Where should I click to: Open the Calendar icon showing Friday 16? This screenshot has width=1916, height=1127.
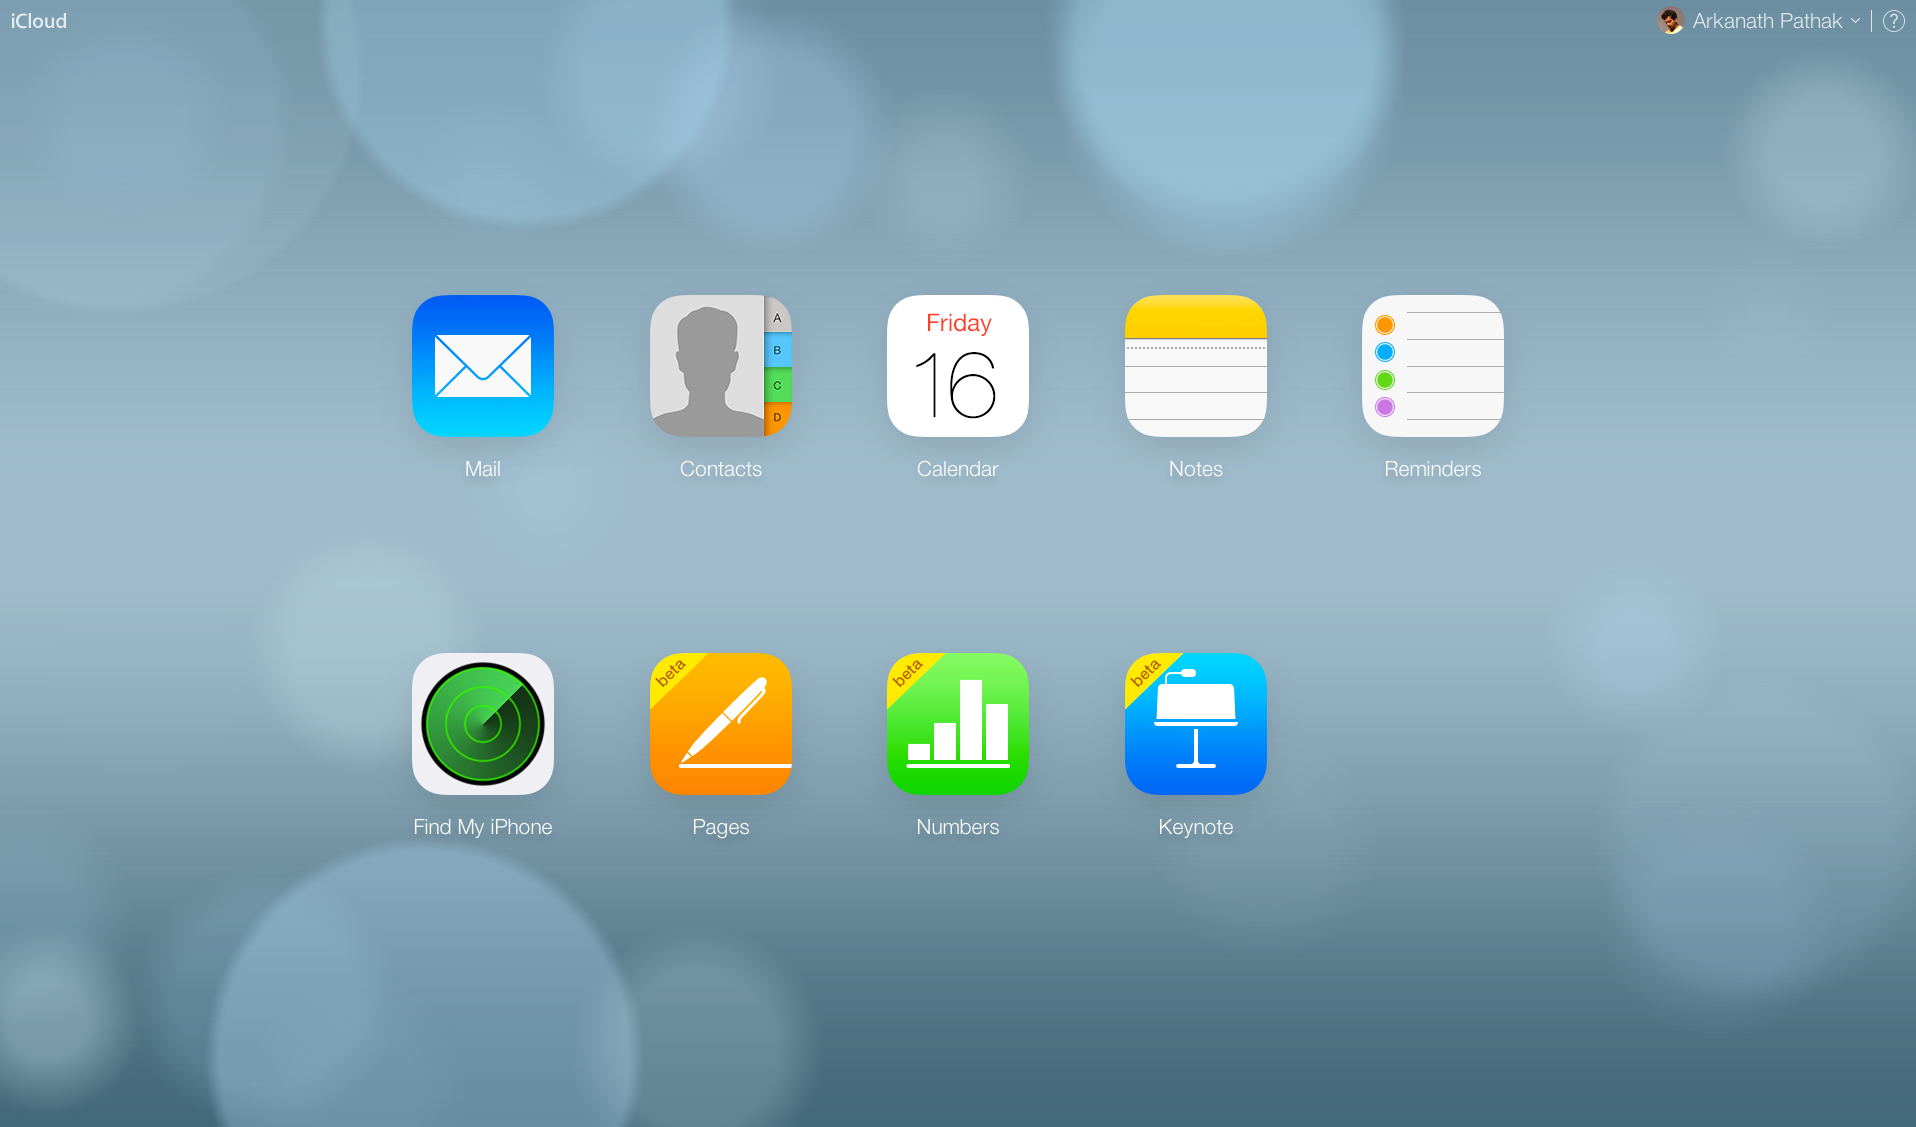click(x=958, y=366)
